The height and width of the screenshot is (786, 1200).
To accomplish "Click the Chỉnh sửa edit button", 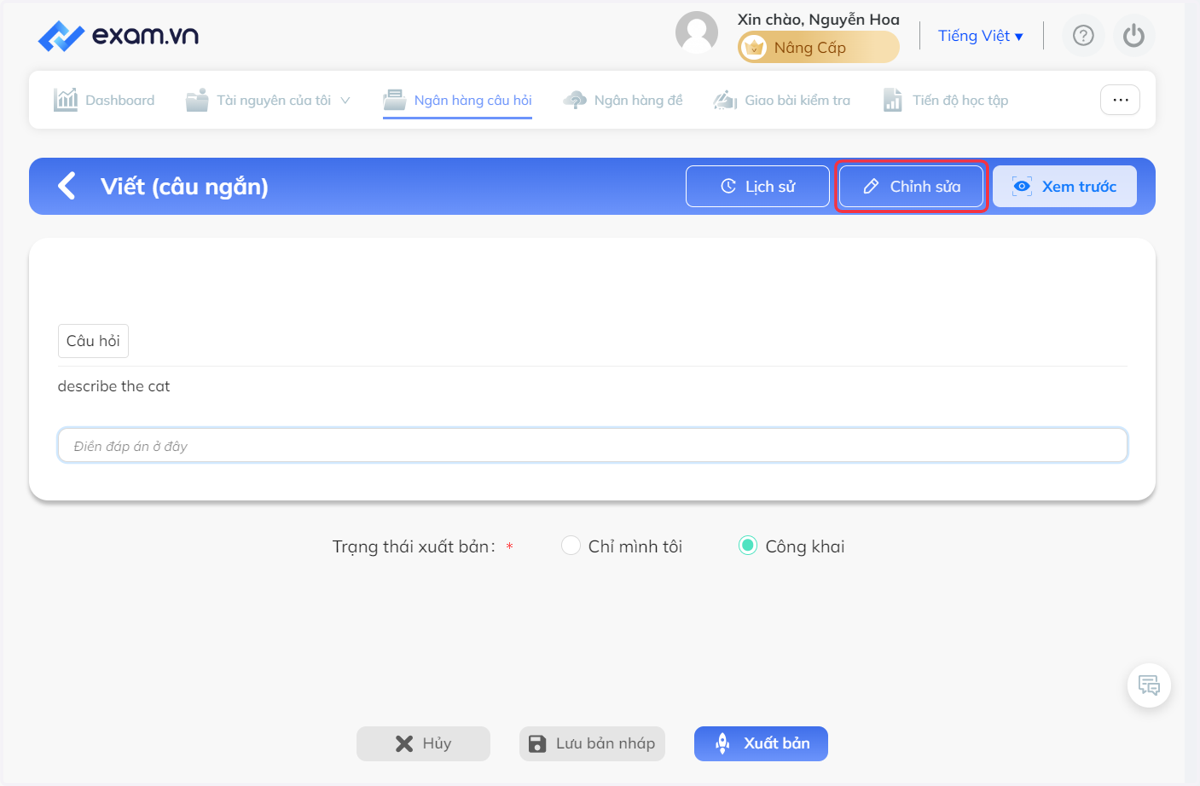I will pos(911,186).
